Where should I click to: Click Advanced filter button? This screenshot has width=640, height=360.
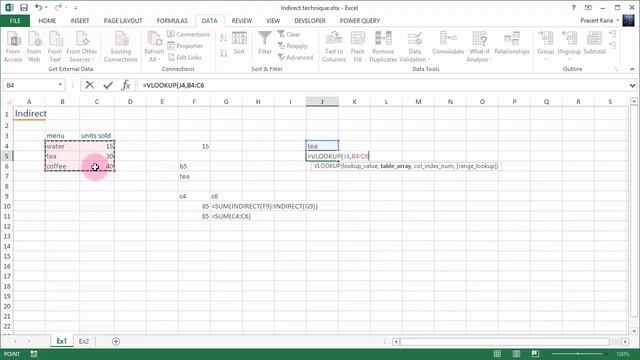(x=295, y=57)
